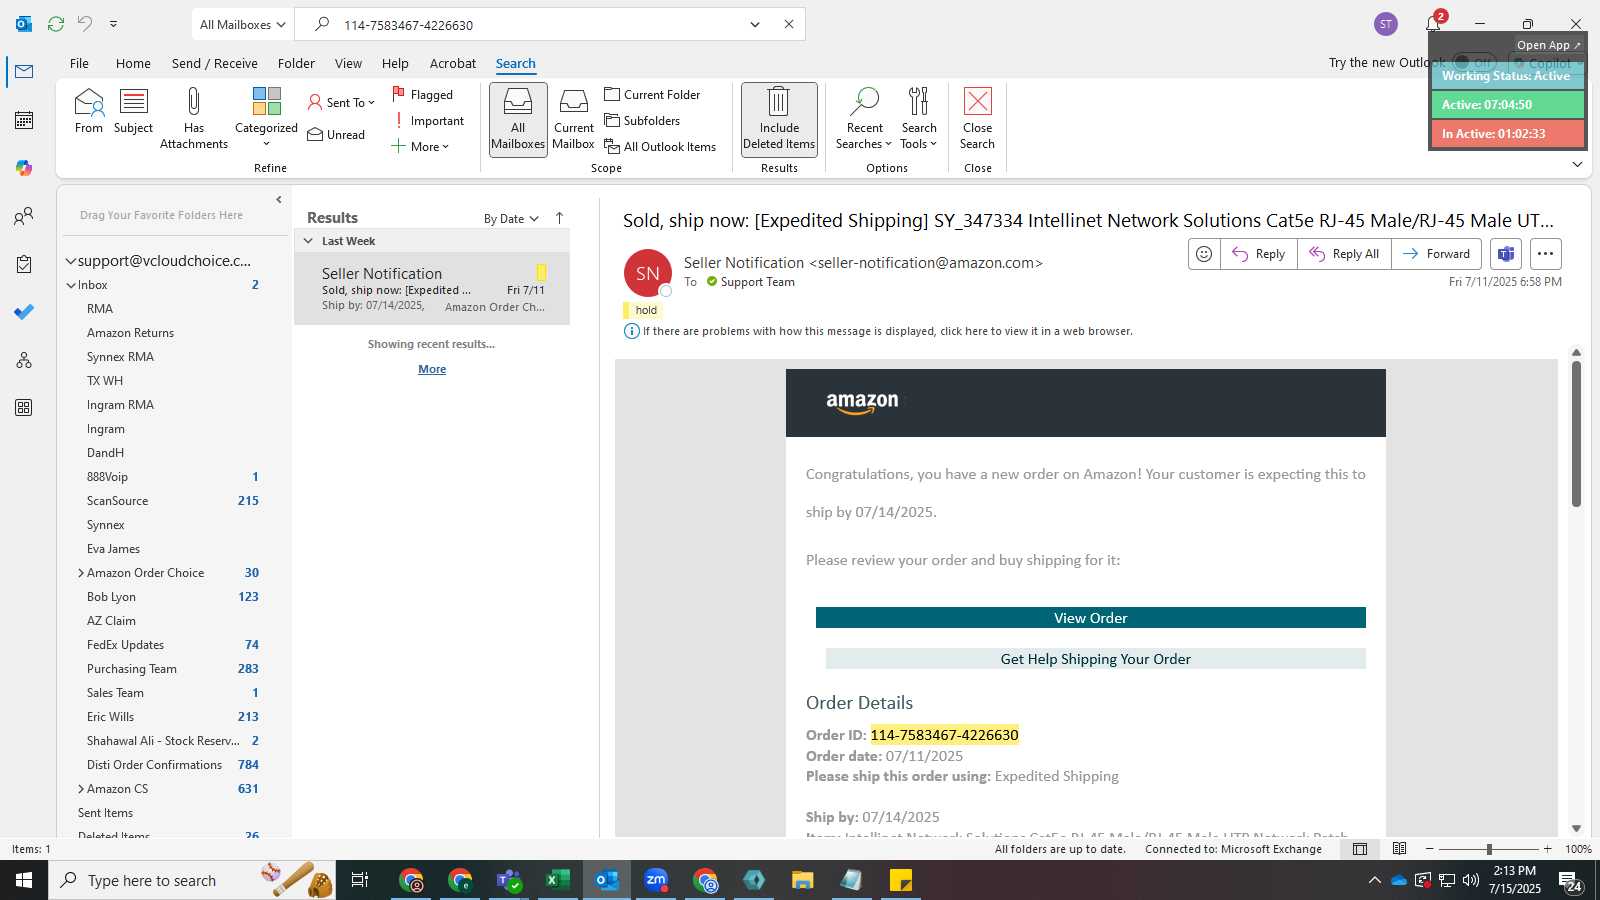
Task: Open Sticky Notes from the taskbar
Action: coord(901,880)
